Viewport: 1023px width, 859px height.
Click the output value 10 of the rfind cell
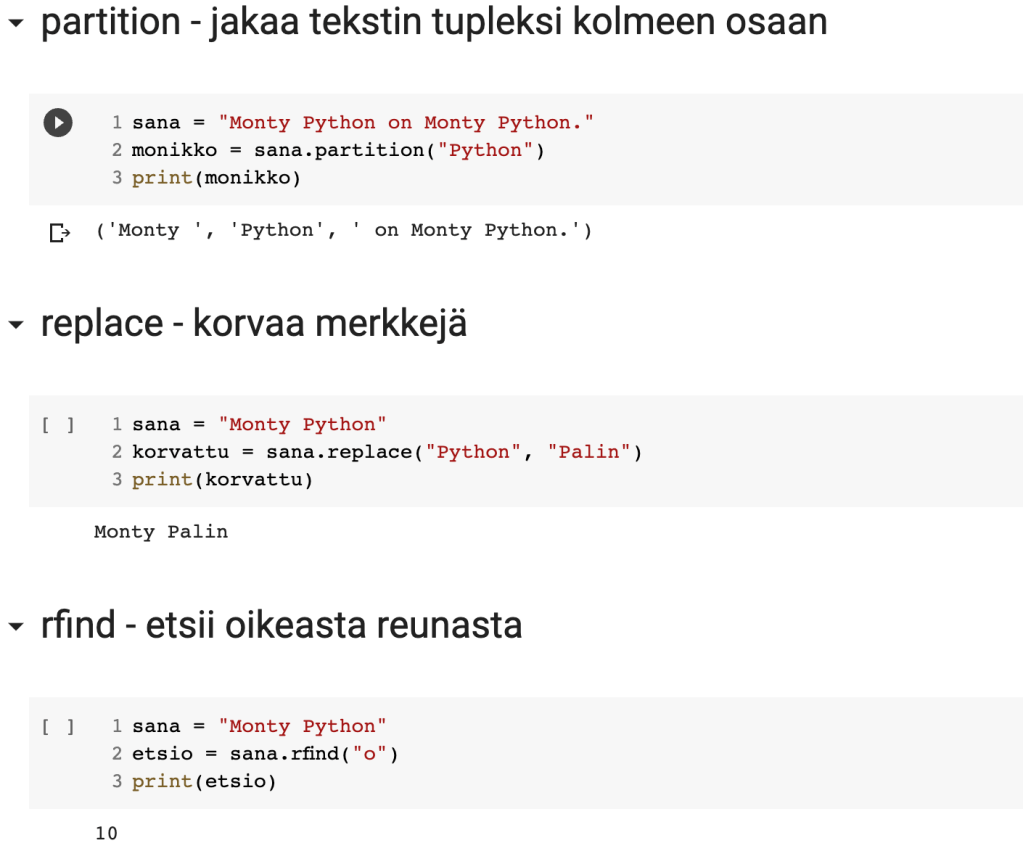click(x=106, y=833)
